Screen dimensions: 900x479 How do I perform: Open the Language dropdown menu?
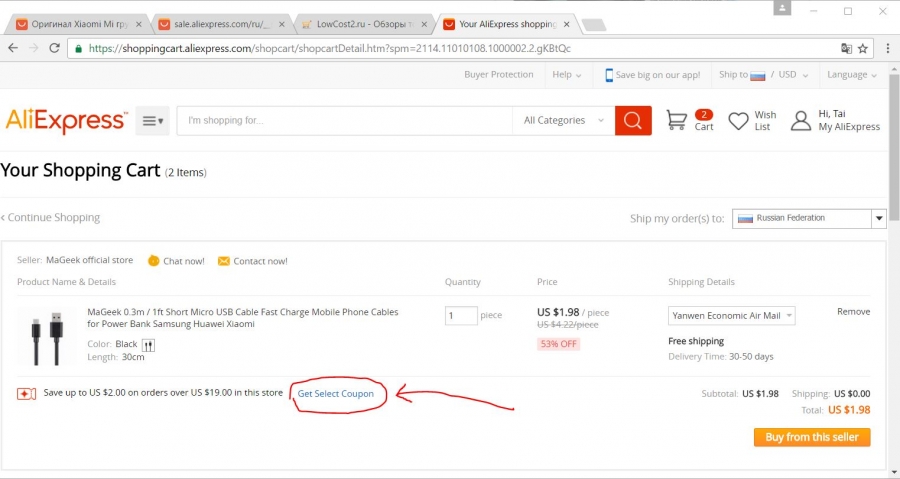pos(852,75)
